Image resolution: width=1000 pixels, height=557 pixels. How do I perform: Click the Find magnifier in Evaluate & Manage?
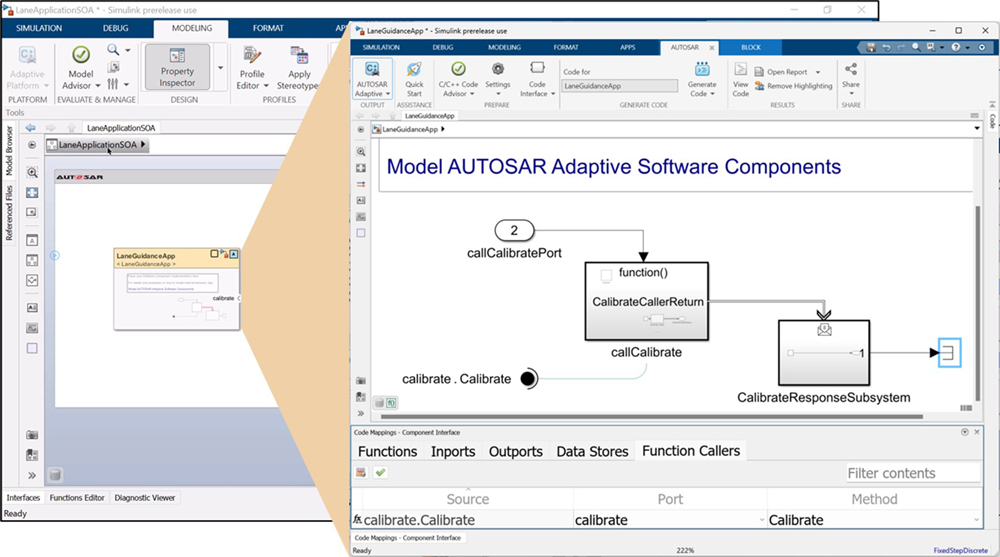click(113, 50)
